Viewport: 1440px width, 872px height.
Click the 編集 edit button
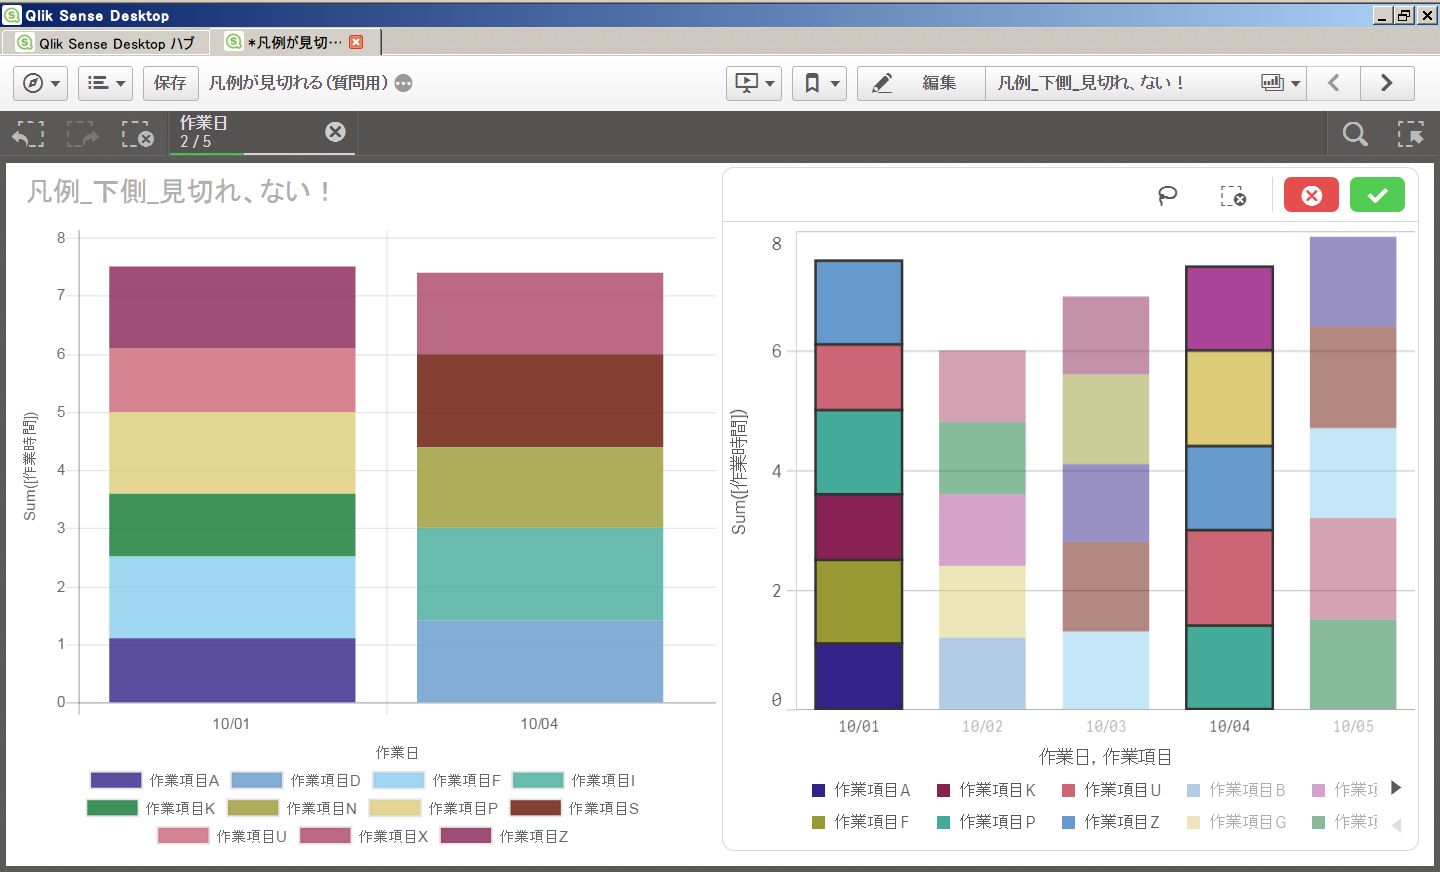921,83
